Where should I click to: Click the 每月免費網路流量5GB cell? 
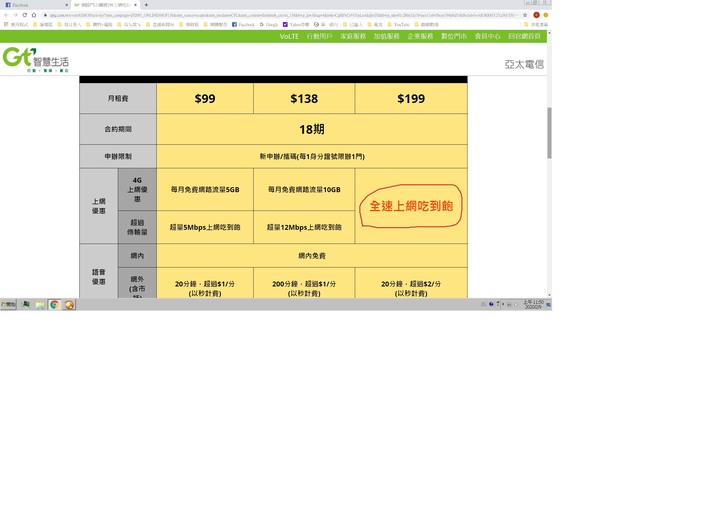coord(205,189)
